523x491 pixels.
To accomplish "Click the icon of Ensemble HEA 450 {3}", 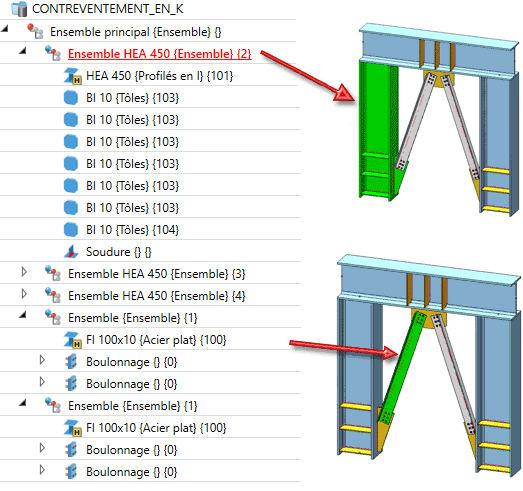I will click(x=53, y=273).
